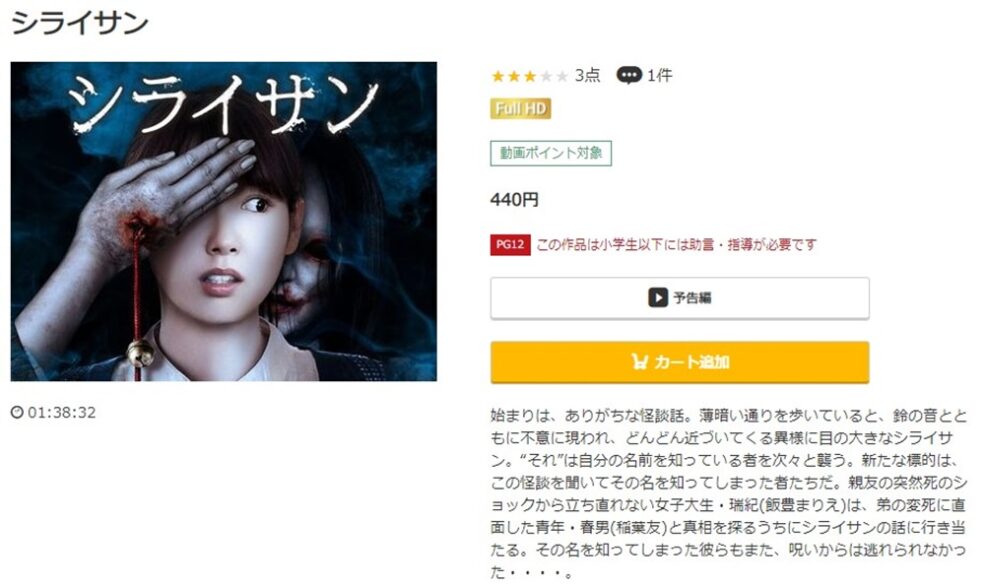985x585 pixels.
Task: Click the play icon in 予告編 button
Action: point(658,297)
